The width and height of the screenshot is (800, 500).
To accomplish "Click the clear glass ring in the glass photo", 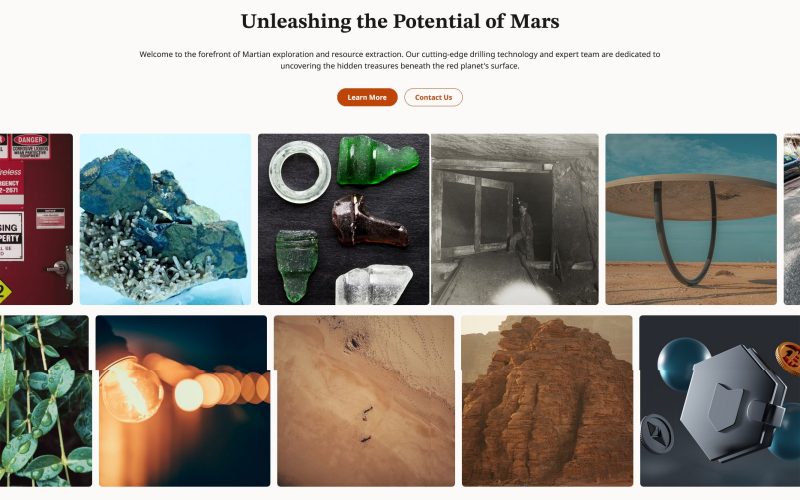I will pyautogui.click(x=300, y=172).
